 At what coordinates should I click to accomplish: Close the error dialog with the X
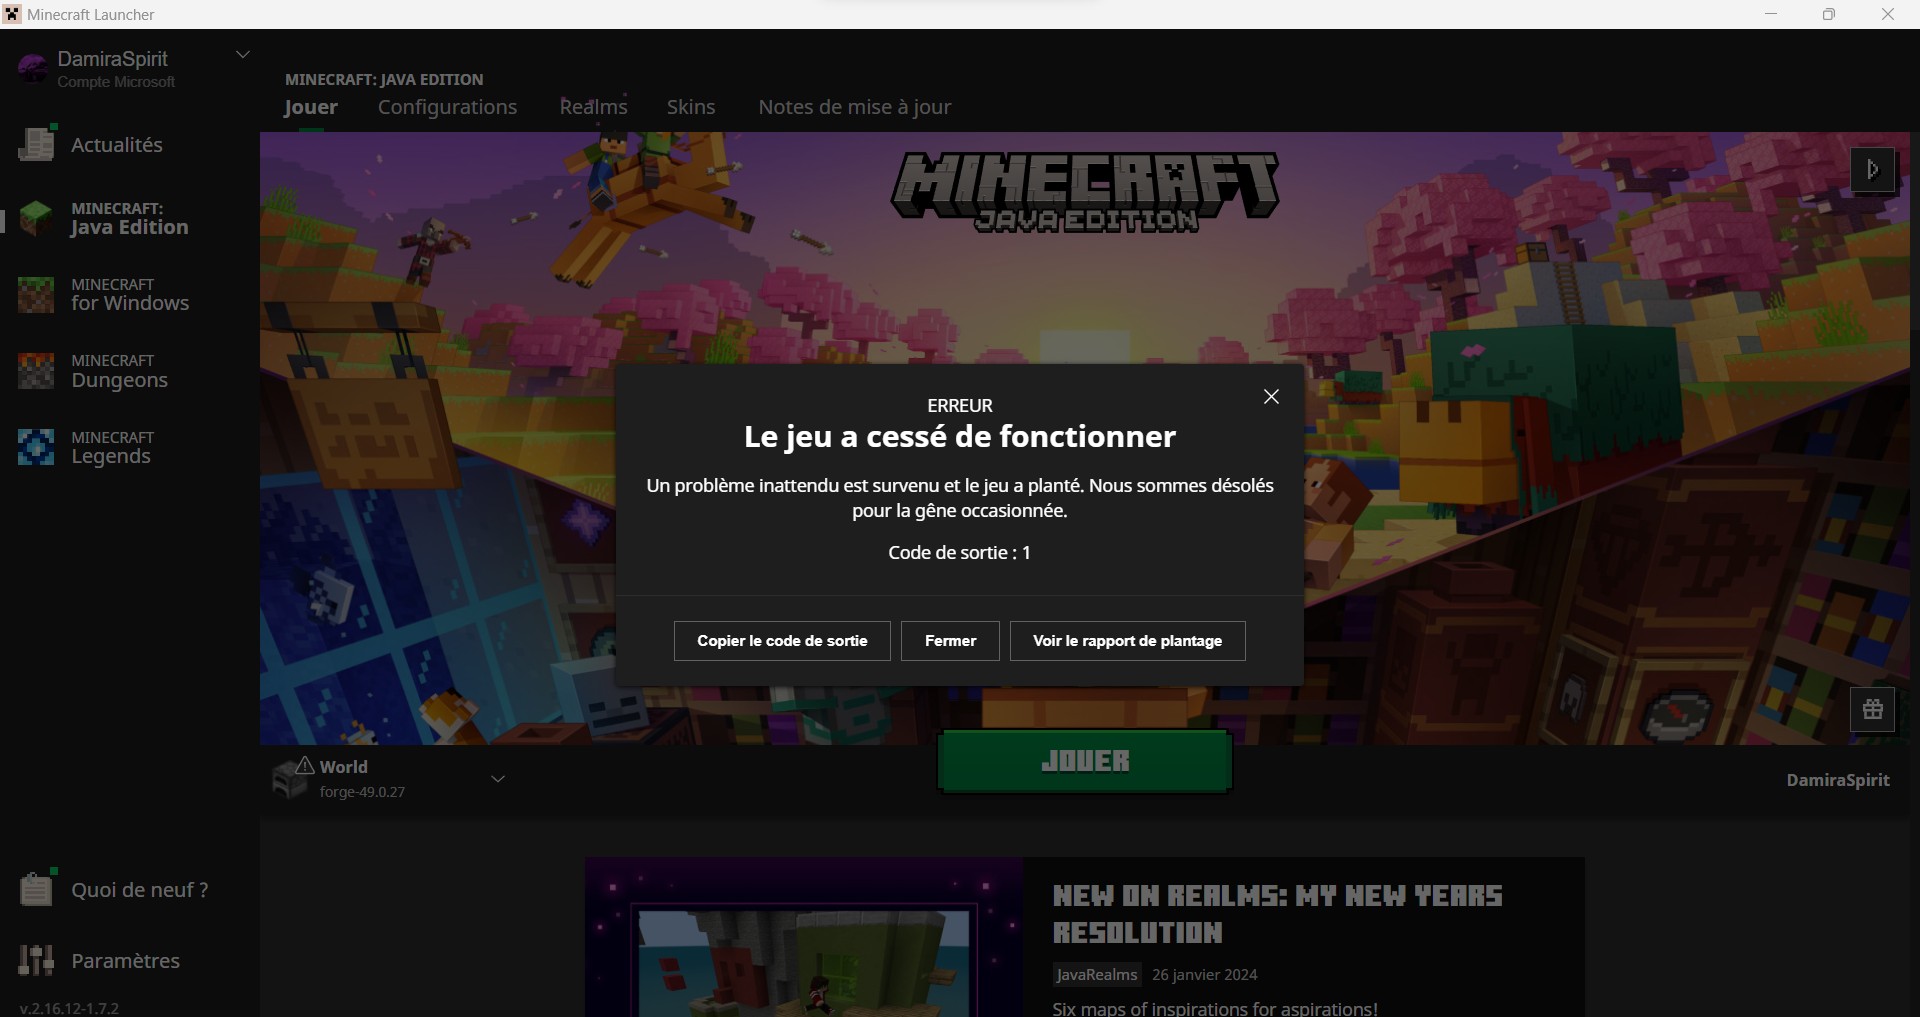[x=1271, y=397]
